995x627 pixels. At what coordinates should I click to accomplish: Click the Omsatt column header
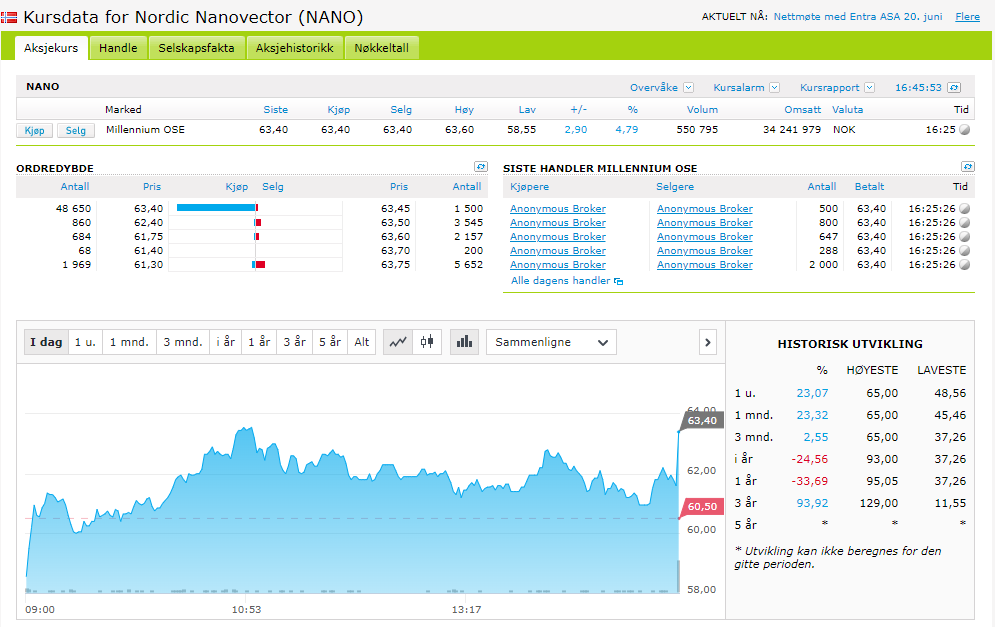click(803, 109)
